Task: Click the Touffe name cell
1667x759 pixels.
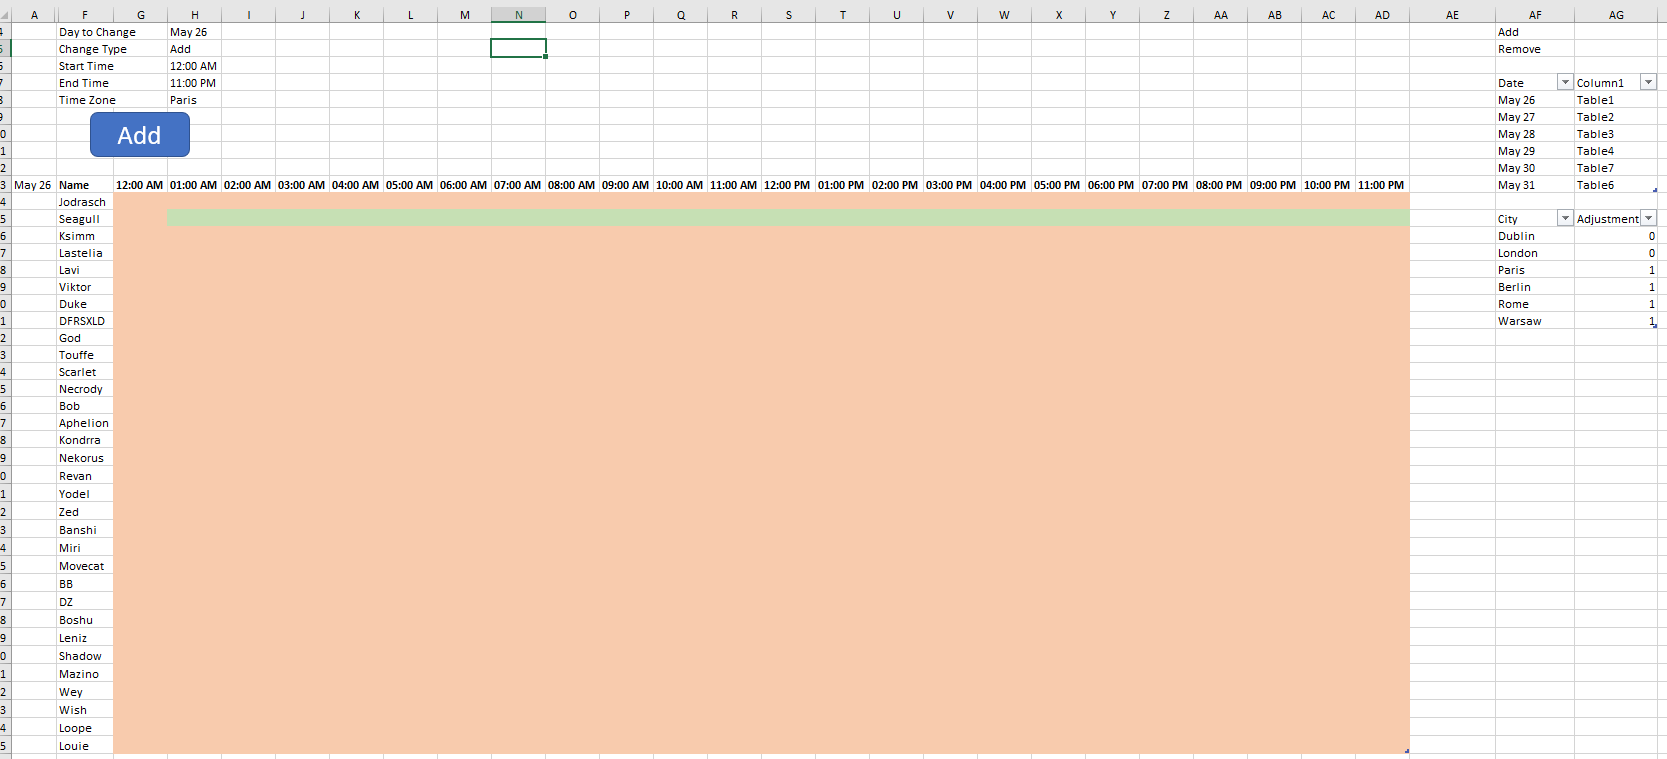Action: 85,355
